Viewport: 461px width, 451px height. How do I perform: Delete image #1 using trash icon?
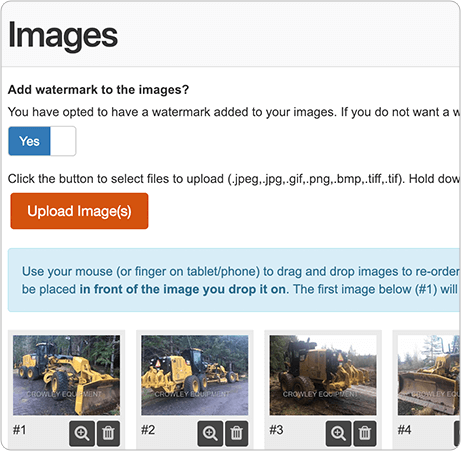coord(108,433)
